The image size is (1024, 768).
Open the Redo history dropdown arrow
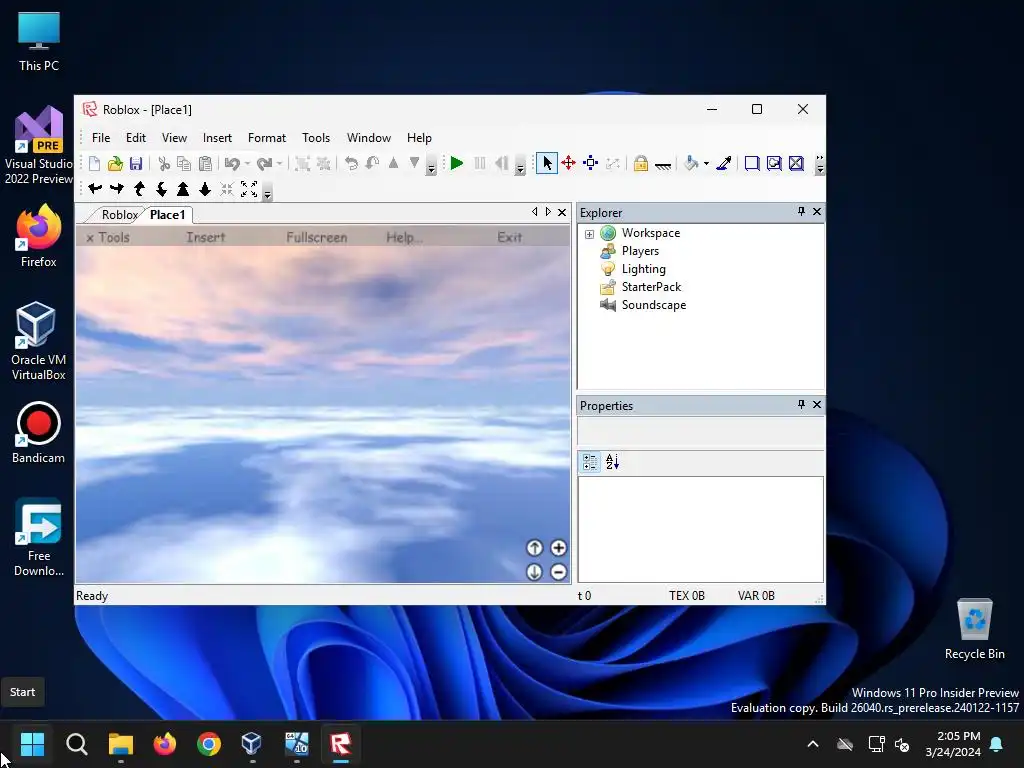click(x=280, y=163)
